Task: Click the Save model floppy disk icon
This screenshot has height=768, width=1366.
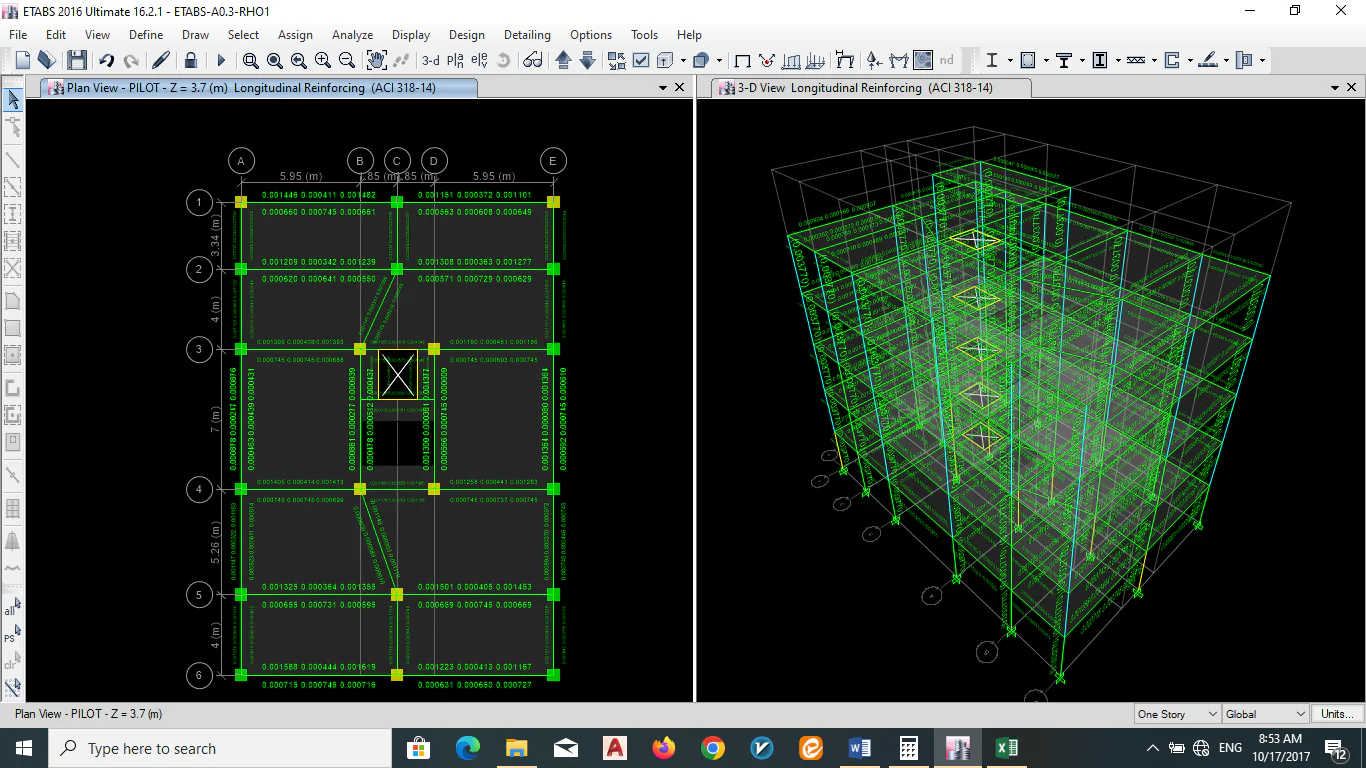Action: [77, 60]
